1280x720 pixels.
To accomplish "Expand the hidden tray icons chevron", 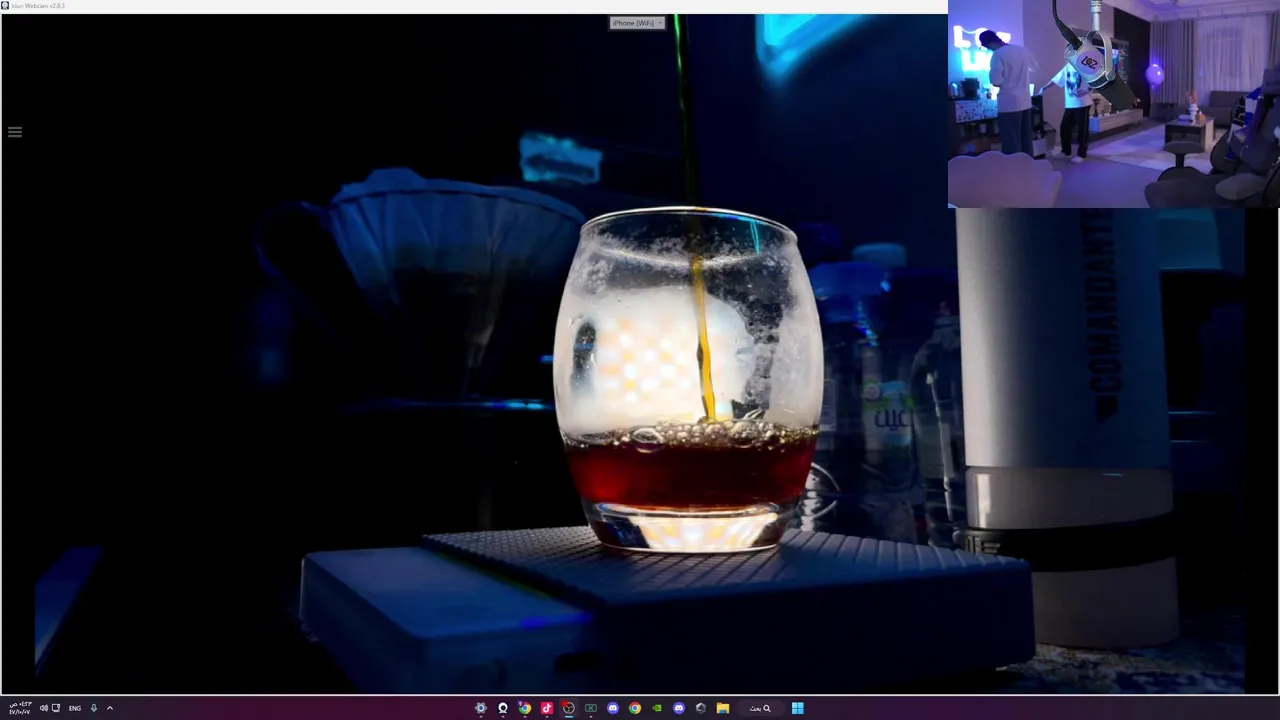I will 110,708.
